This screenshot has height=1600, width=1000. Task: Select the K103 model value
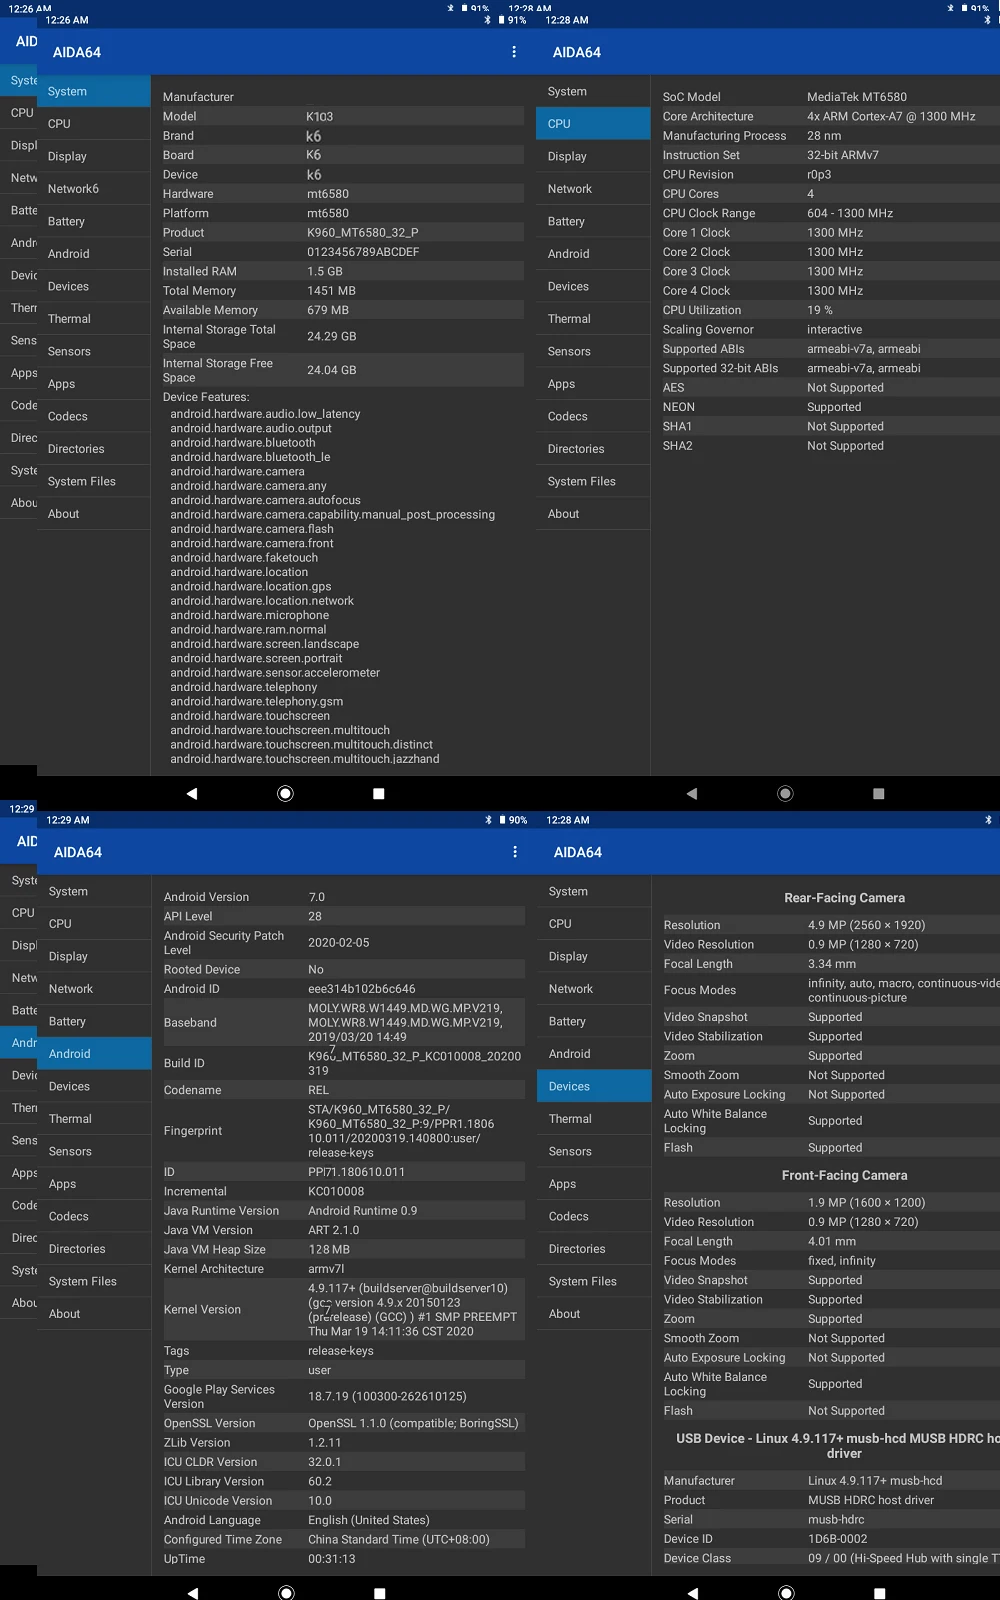[x=320, y=116]
